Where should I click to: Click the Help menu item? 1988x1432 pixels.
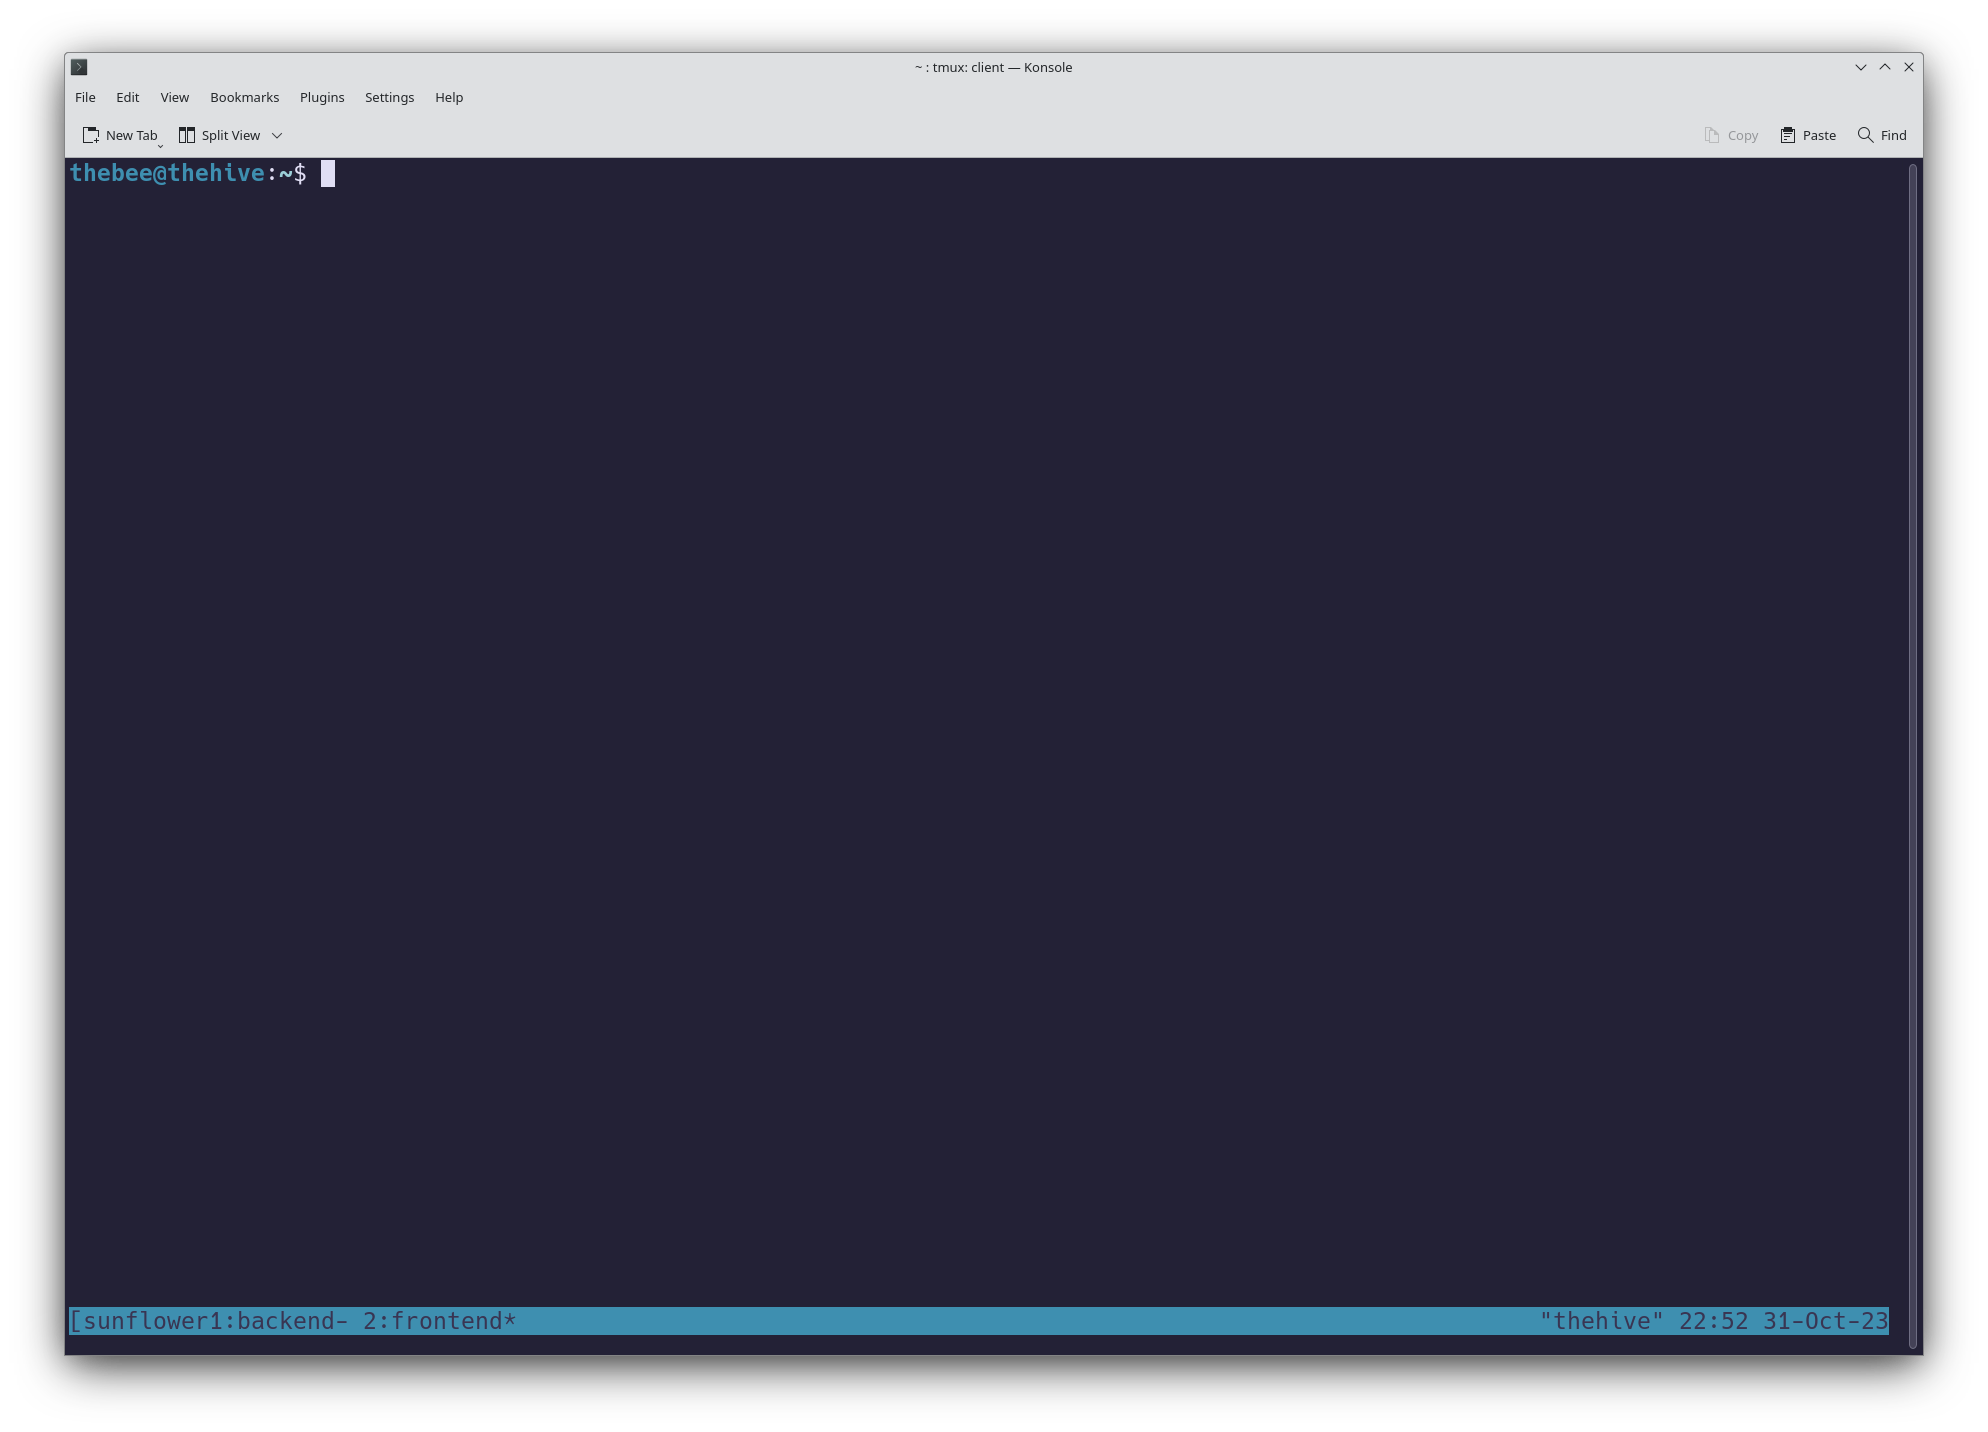tap(449, 97)
